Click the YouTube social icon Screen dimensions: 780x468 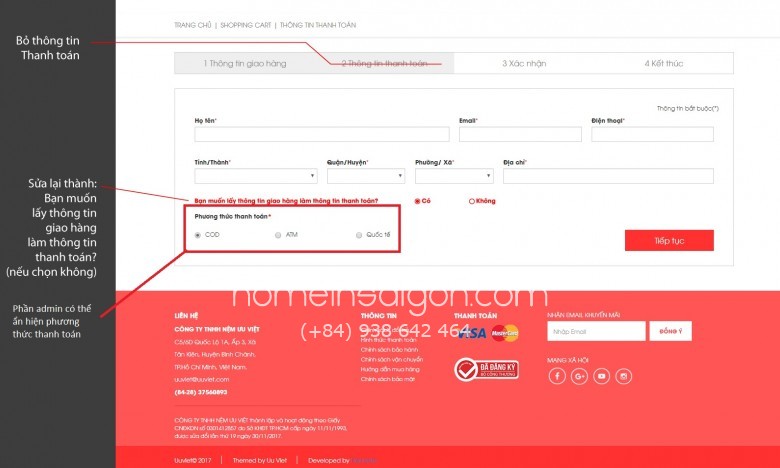click(x=601, y=376)
